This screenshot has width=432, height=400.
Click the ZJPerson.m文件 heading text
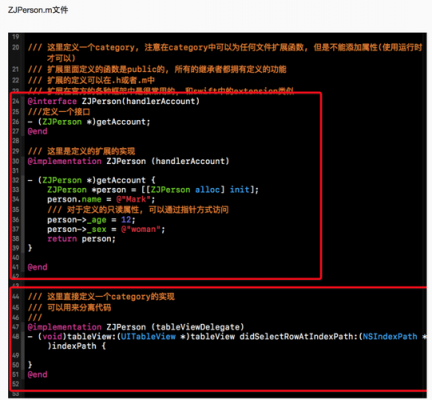coord(38,10)
